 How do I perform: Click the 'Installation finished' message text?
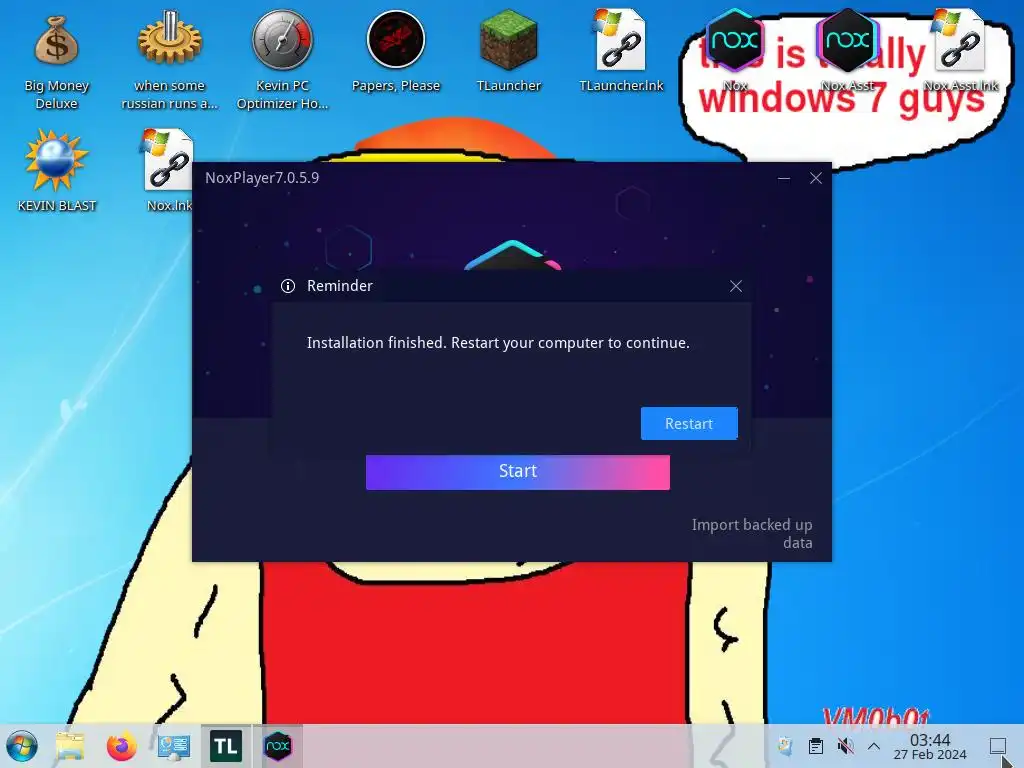(x=498, y=343)
